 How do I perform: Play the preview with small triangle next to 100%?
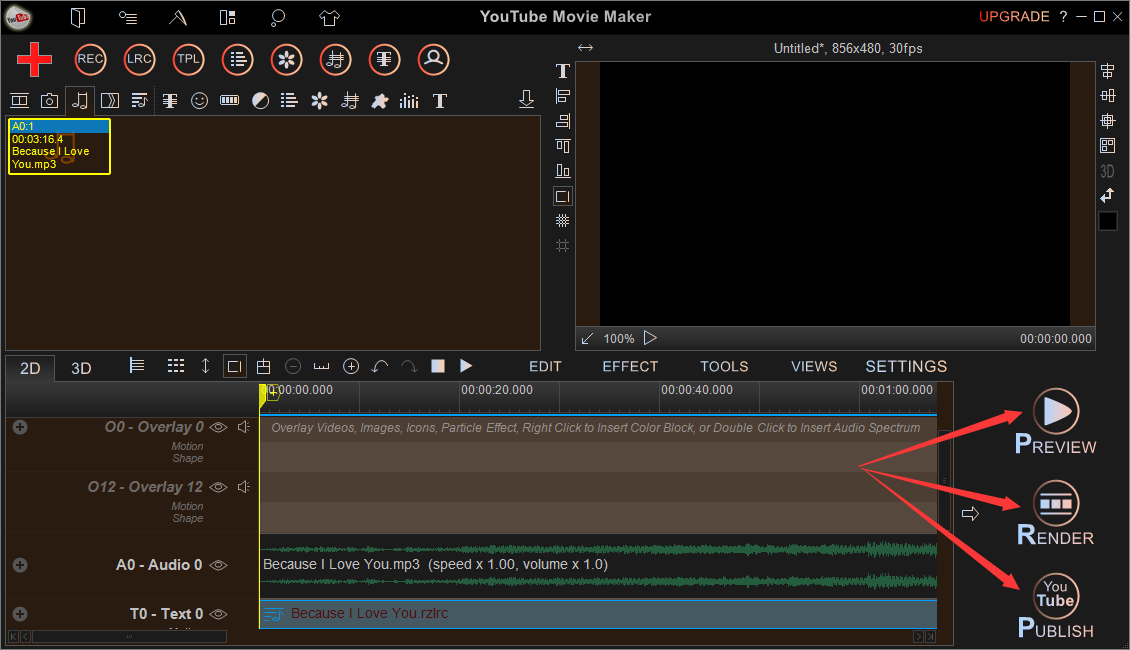(650, 338)
